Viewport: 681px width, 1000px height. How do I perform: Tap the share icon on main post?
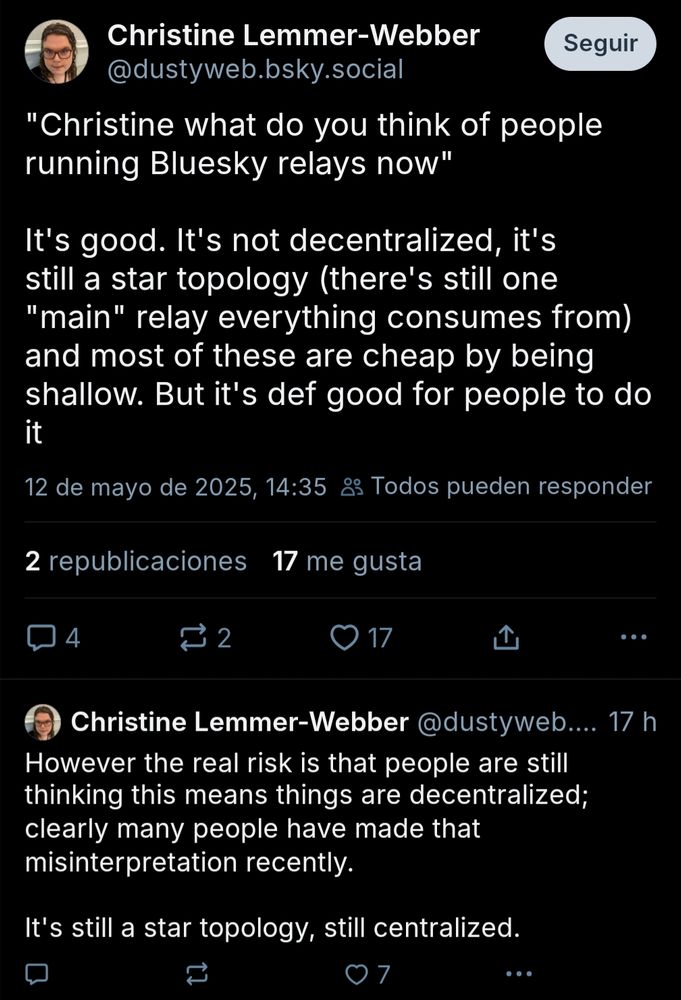pos(506,637)
